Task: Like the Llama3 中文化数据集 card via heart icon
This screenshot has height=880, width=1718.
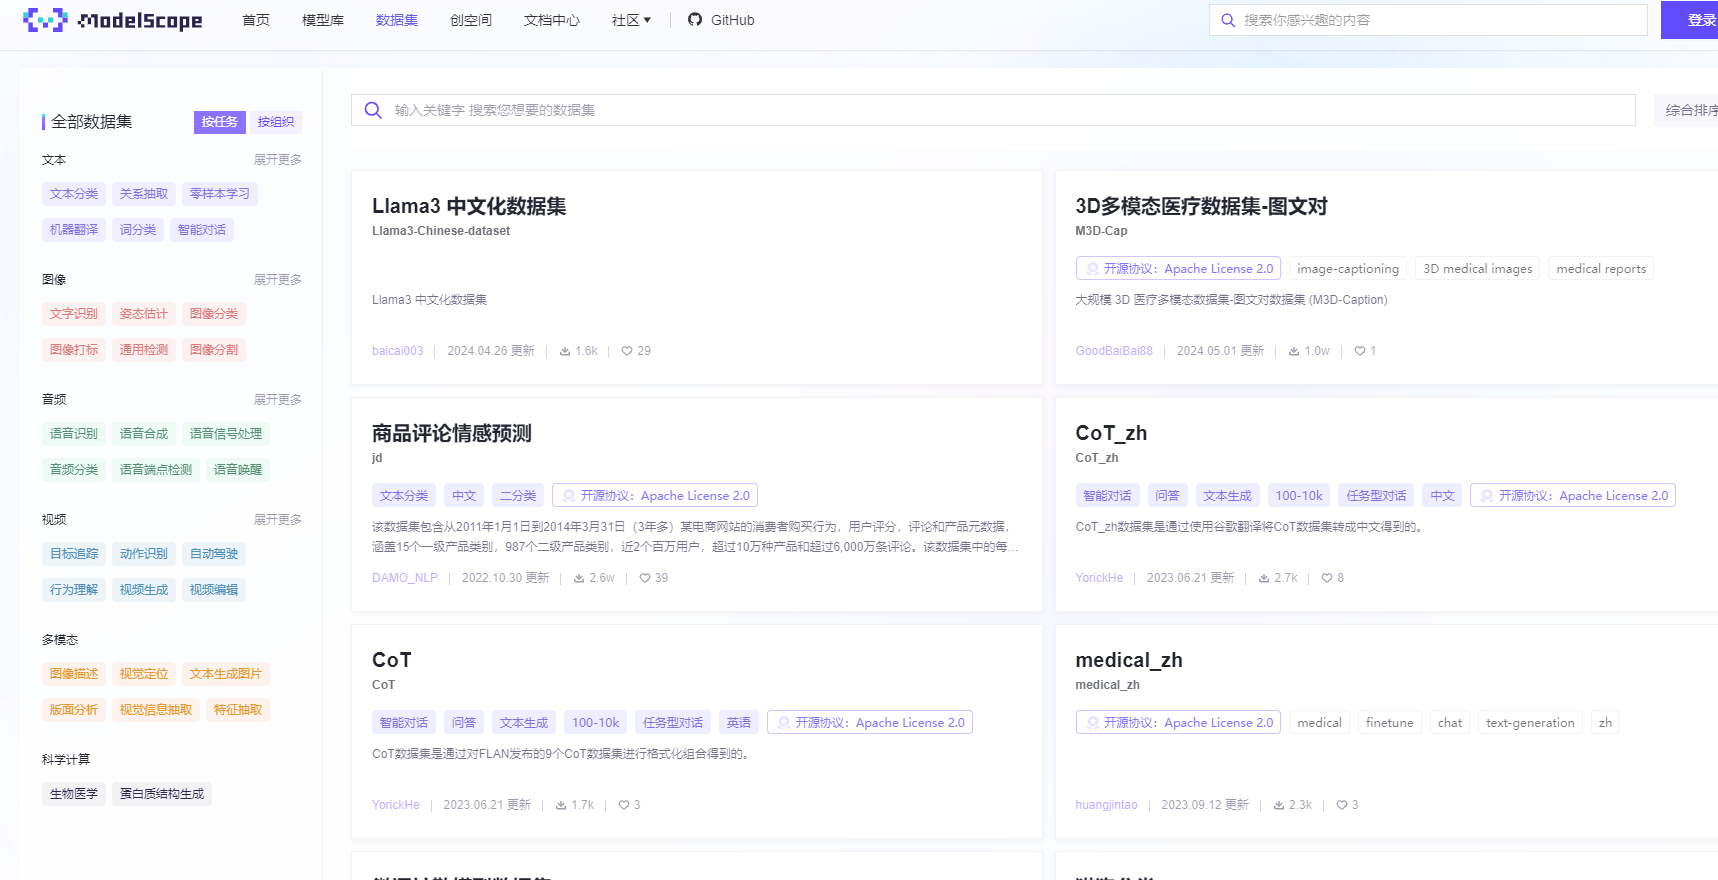Action: [627, 351]
